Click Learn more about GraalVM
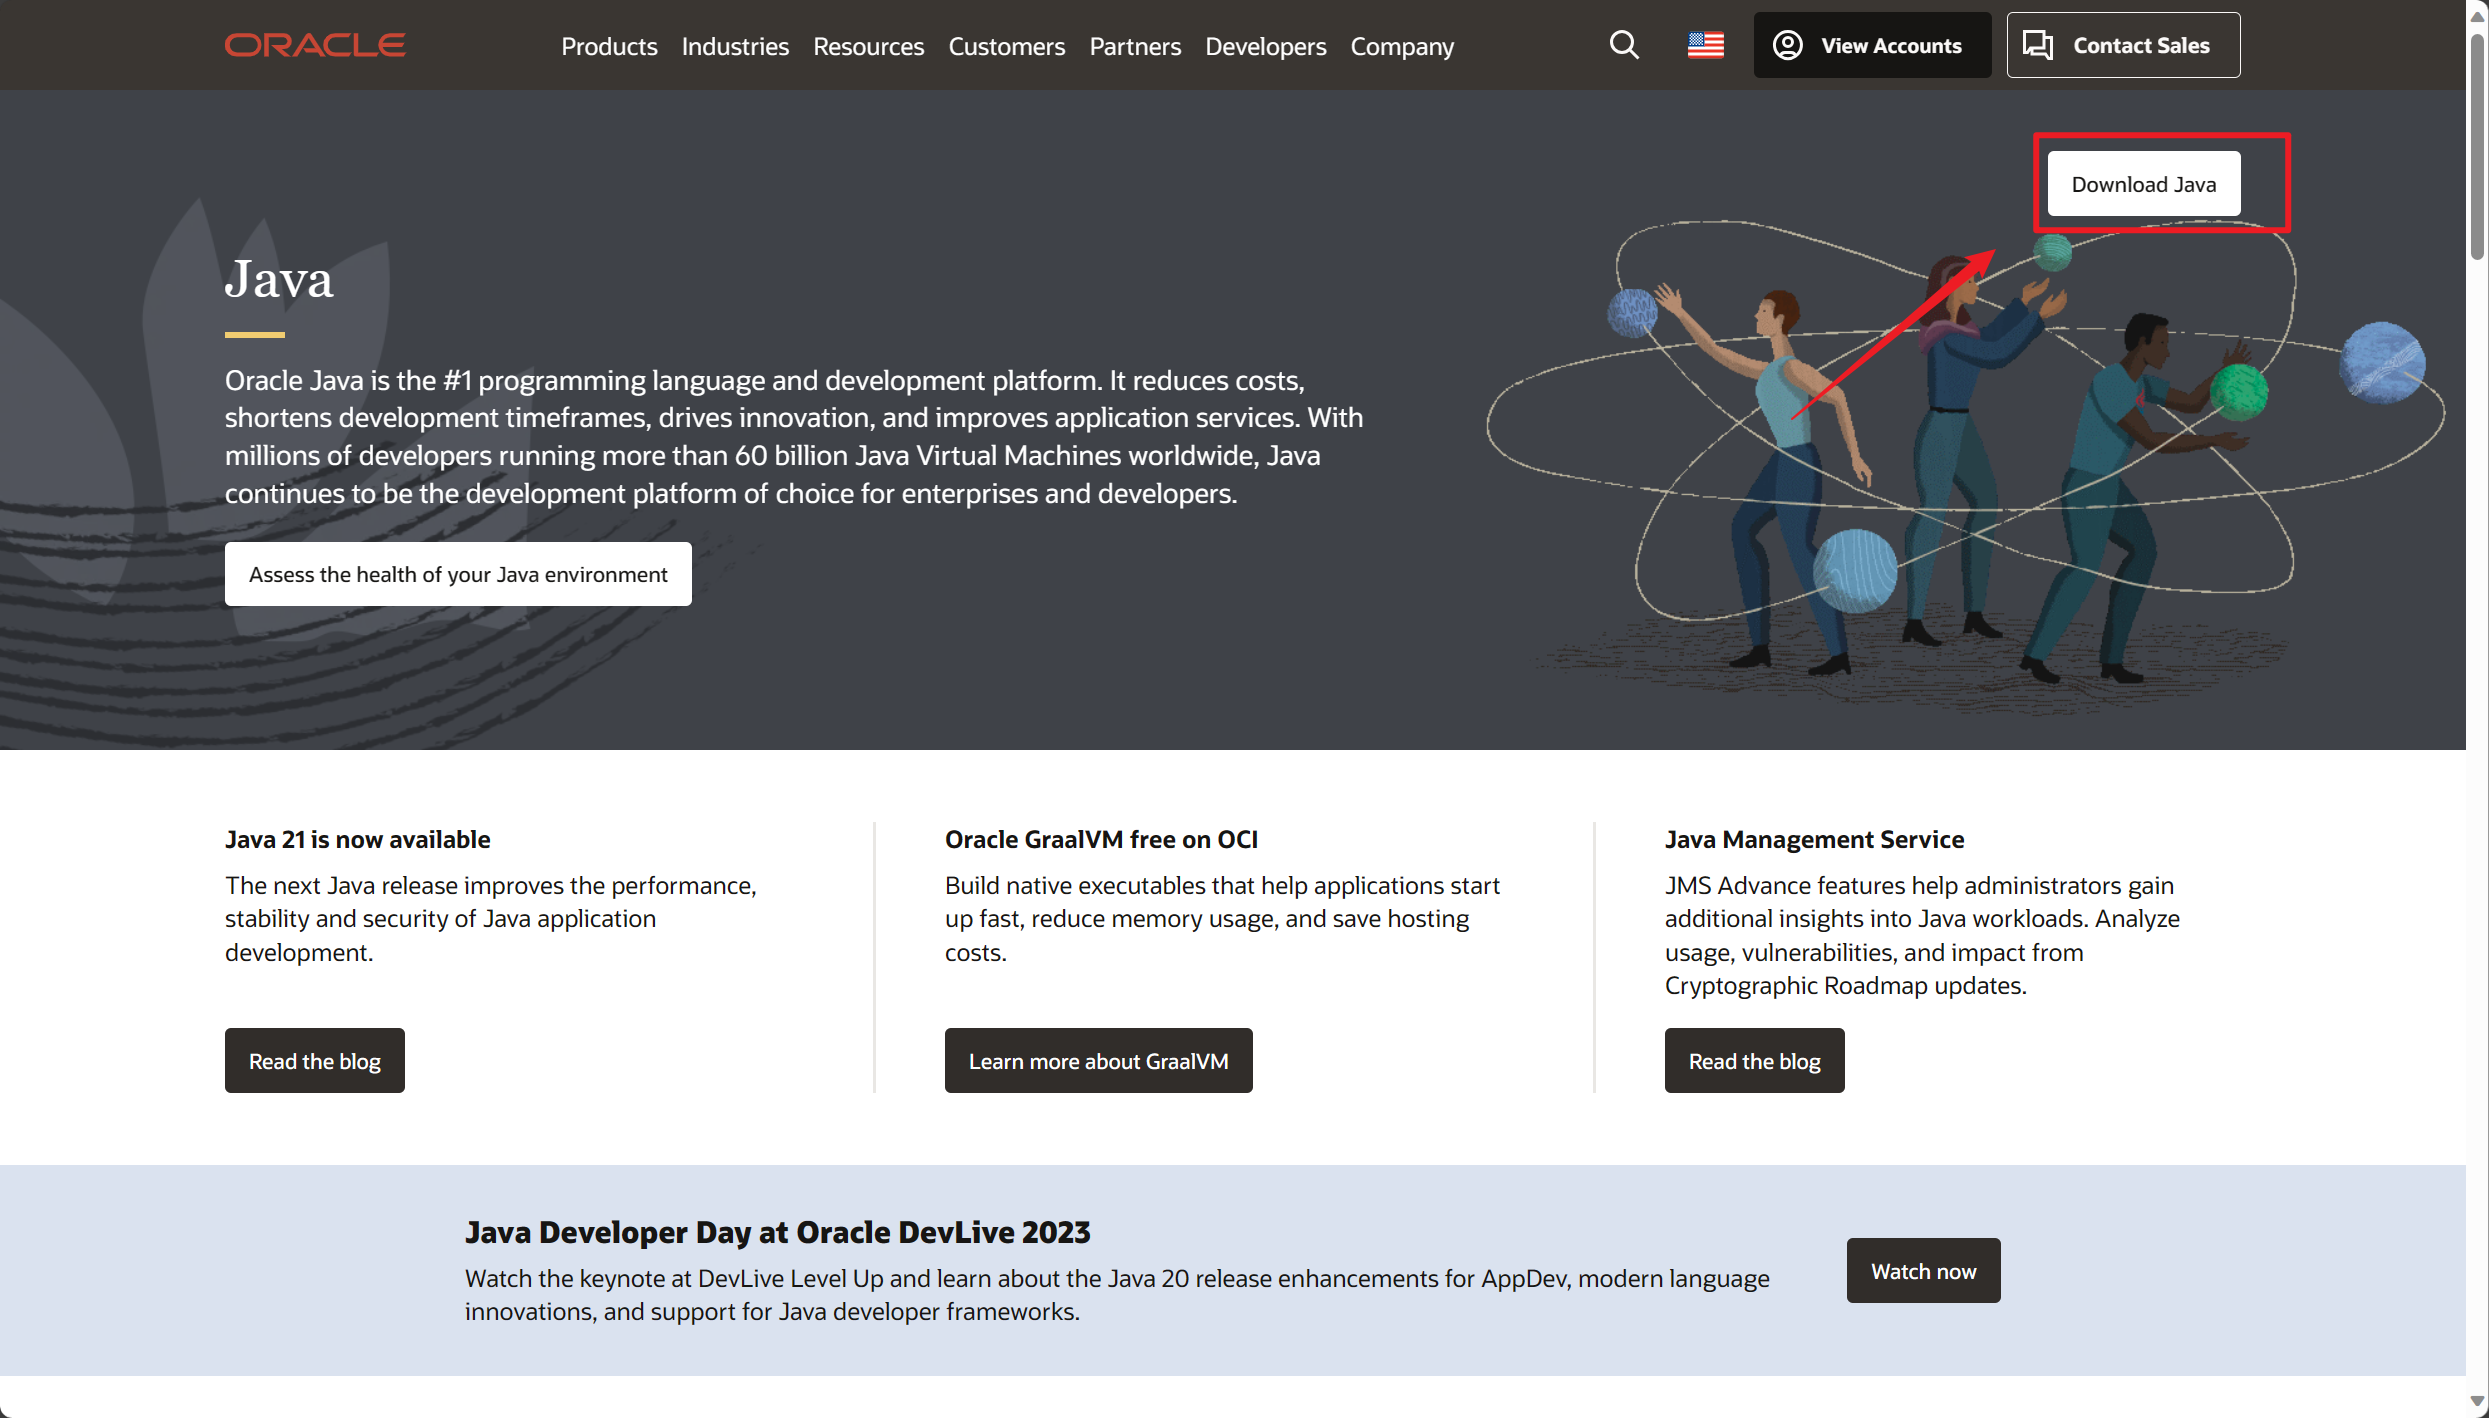This screenshot has height=1418, width=2489. pyautogui.click(x=1098, y=1061)
